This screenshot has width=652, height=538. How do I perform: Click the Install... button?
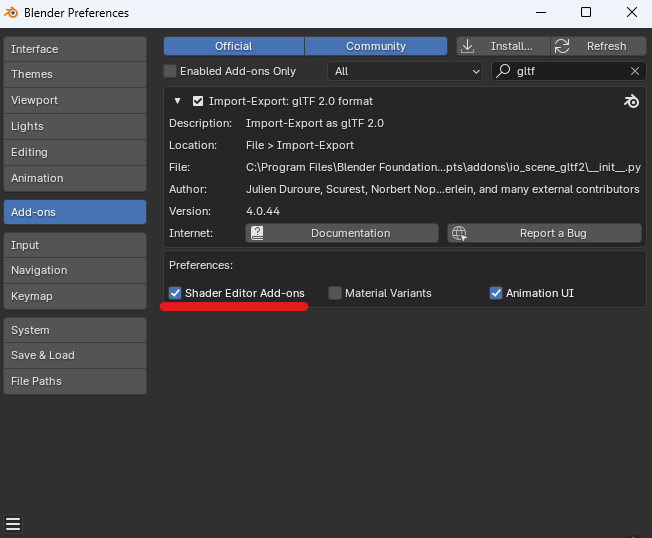point(503,46)
